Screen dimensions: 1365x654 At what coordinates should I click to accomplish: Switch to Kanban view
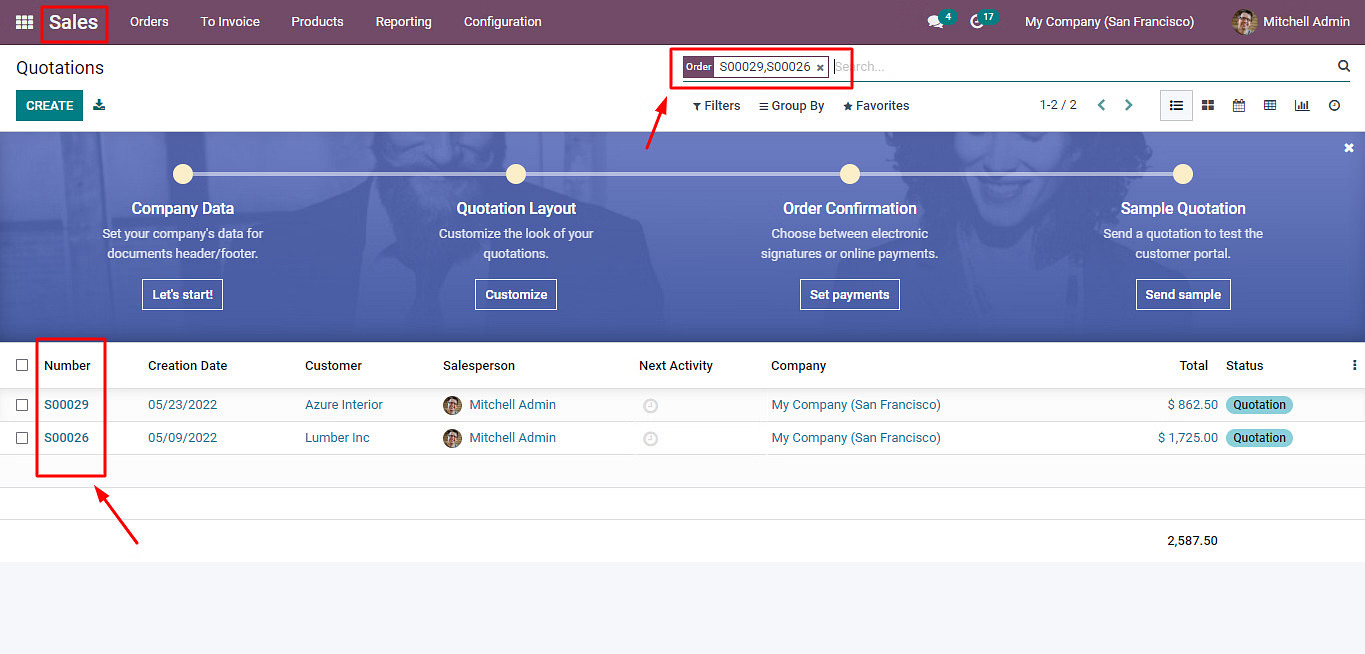click(1208, 105)
